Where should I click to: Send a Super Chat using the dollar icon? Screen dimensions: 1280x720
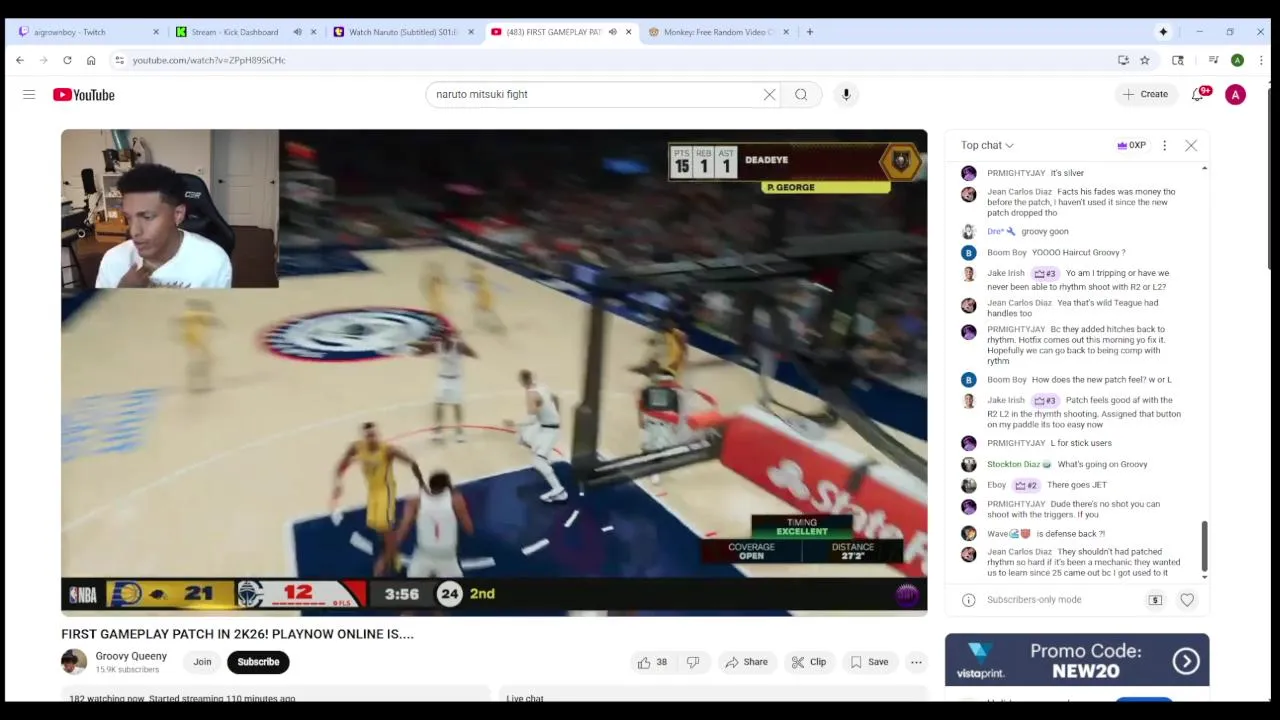[x=1155, y=600]
